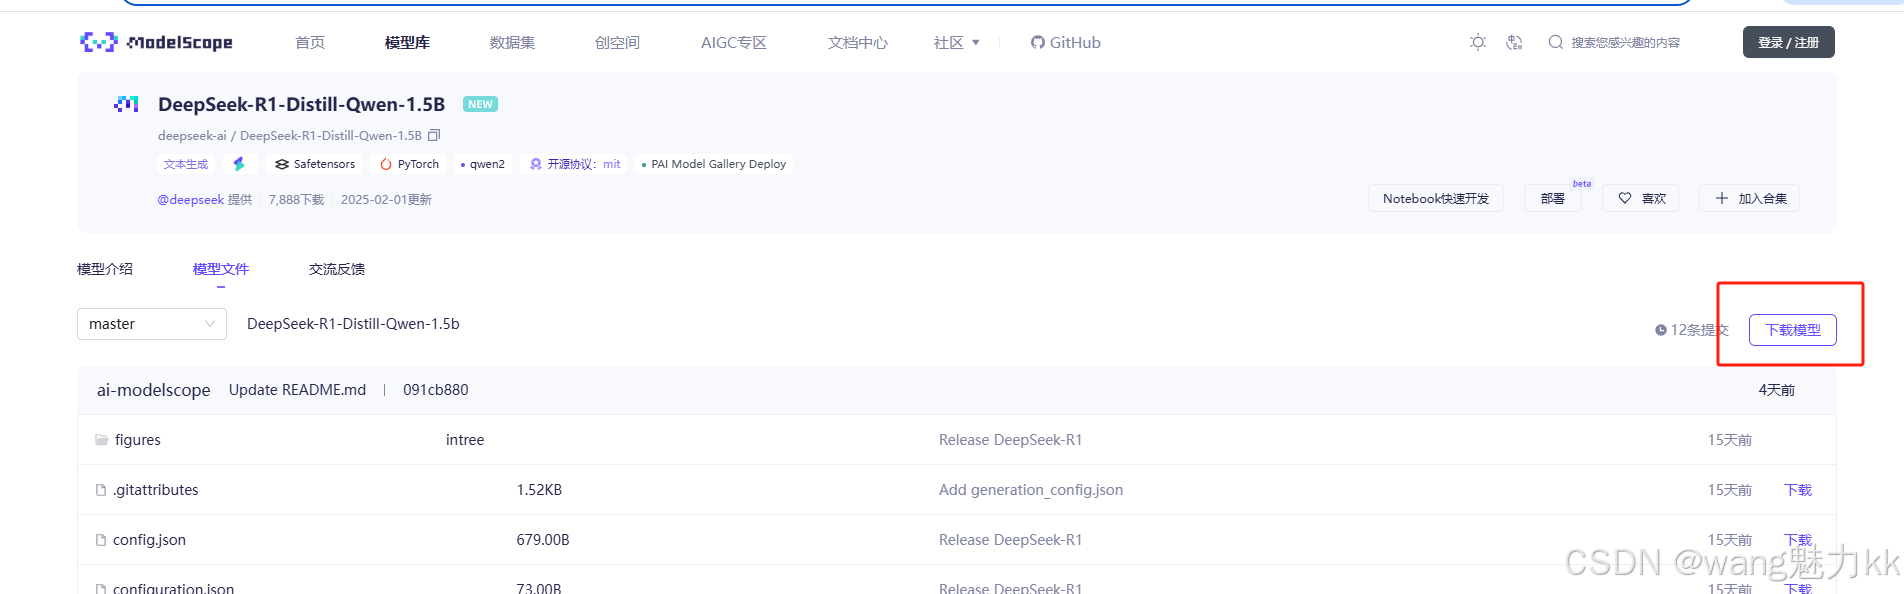Viewport: 1904px width, 594px height.
Task: Expand the 社区 menu
Action: tap(957, 42)
